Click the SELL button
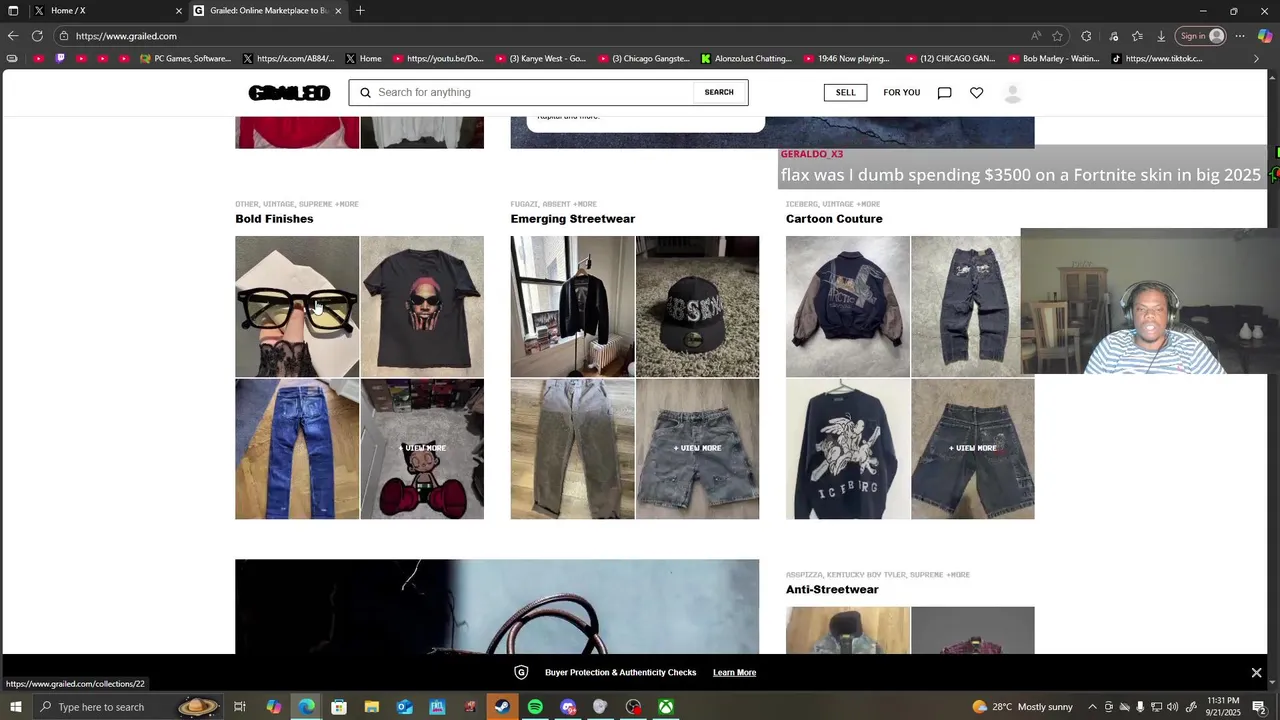 (846, 92)
